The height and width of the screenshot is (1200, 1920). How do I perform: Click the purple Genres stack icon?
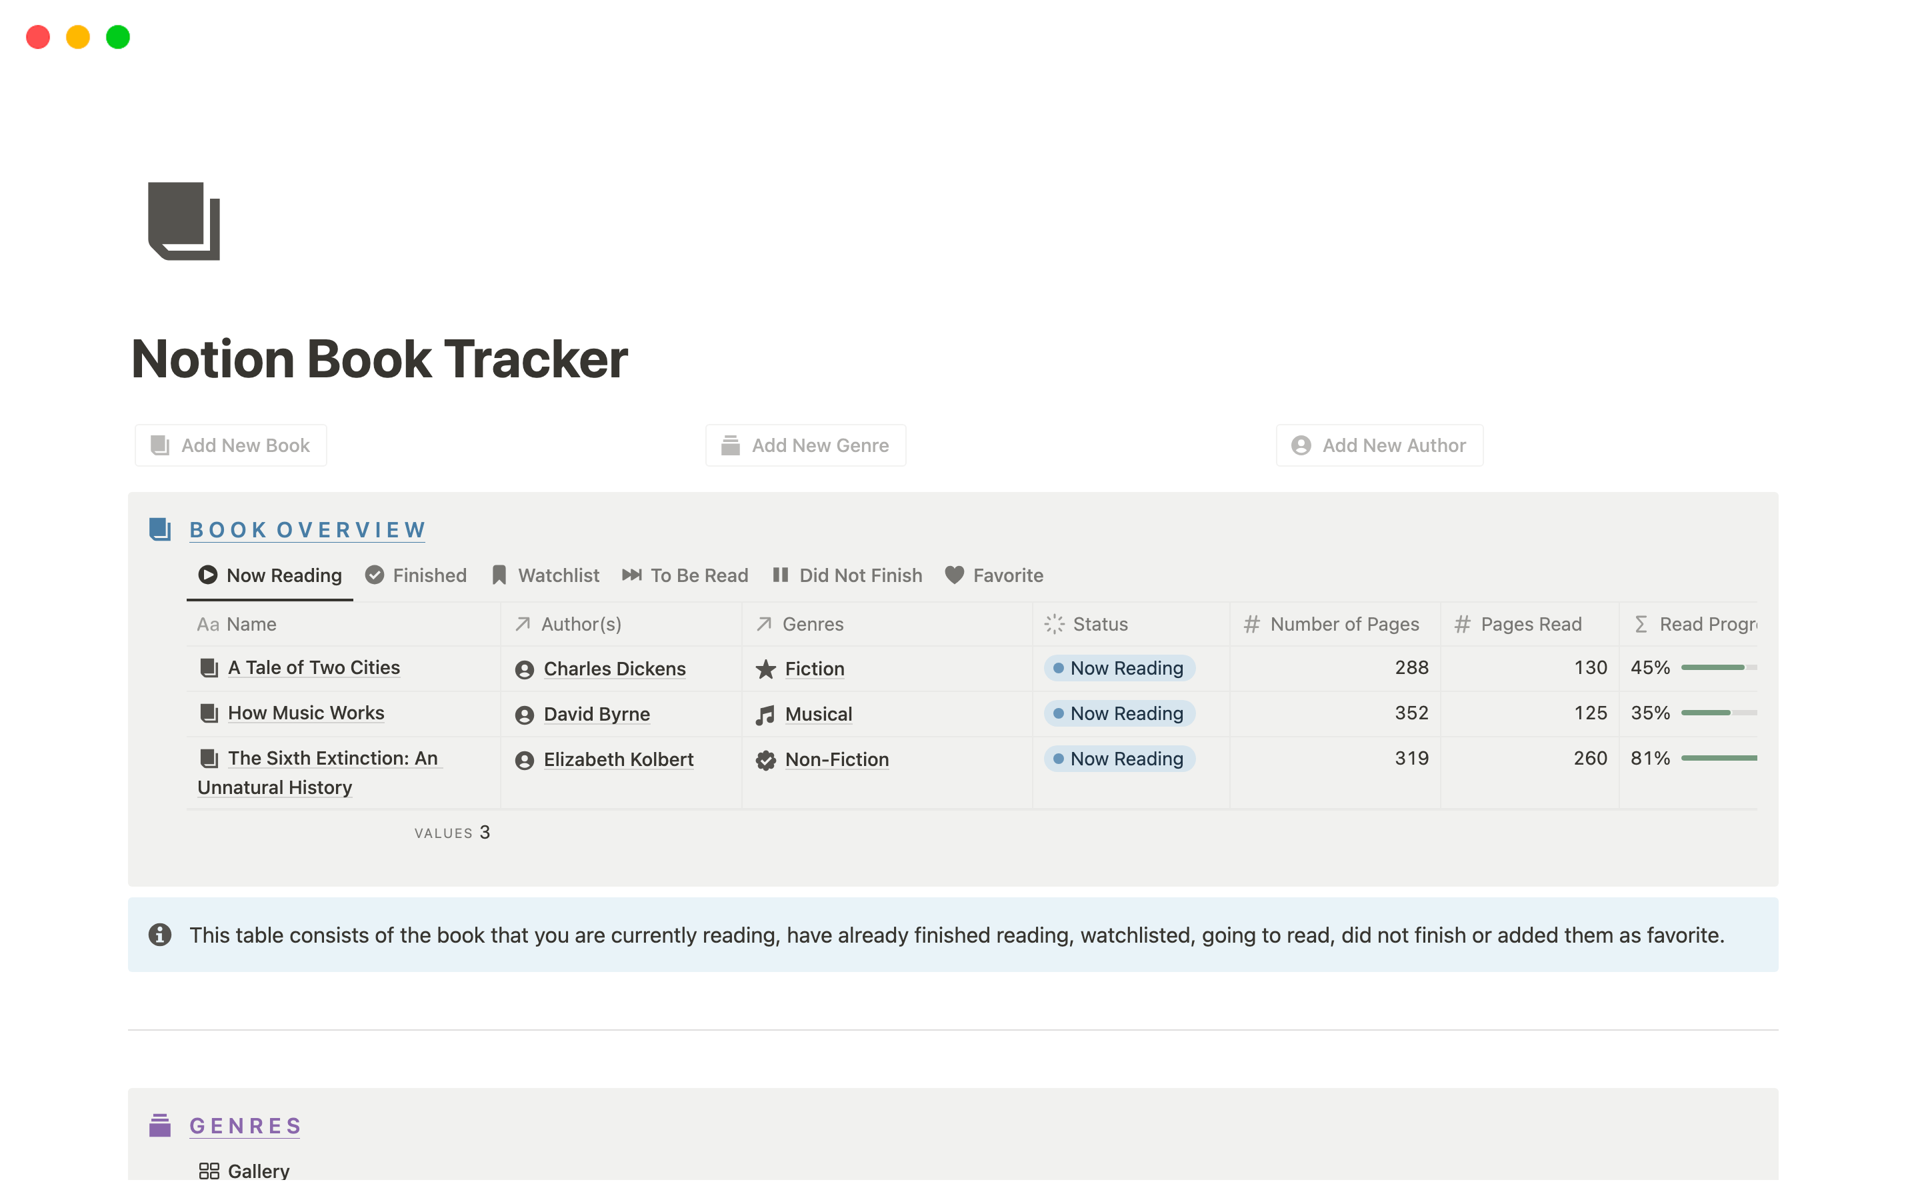point(160,1125)
